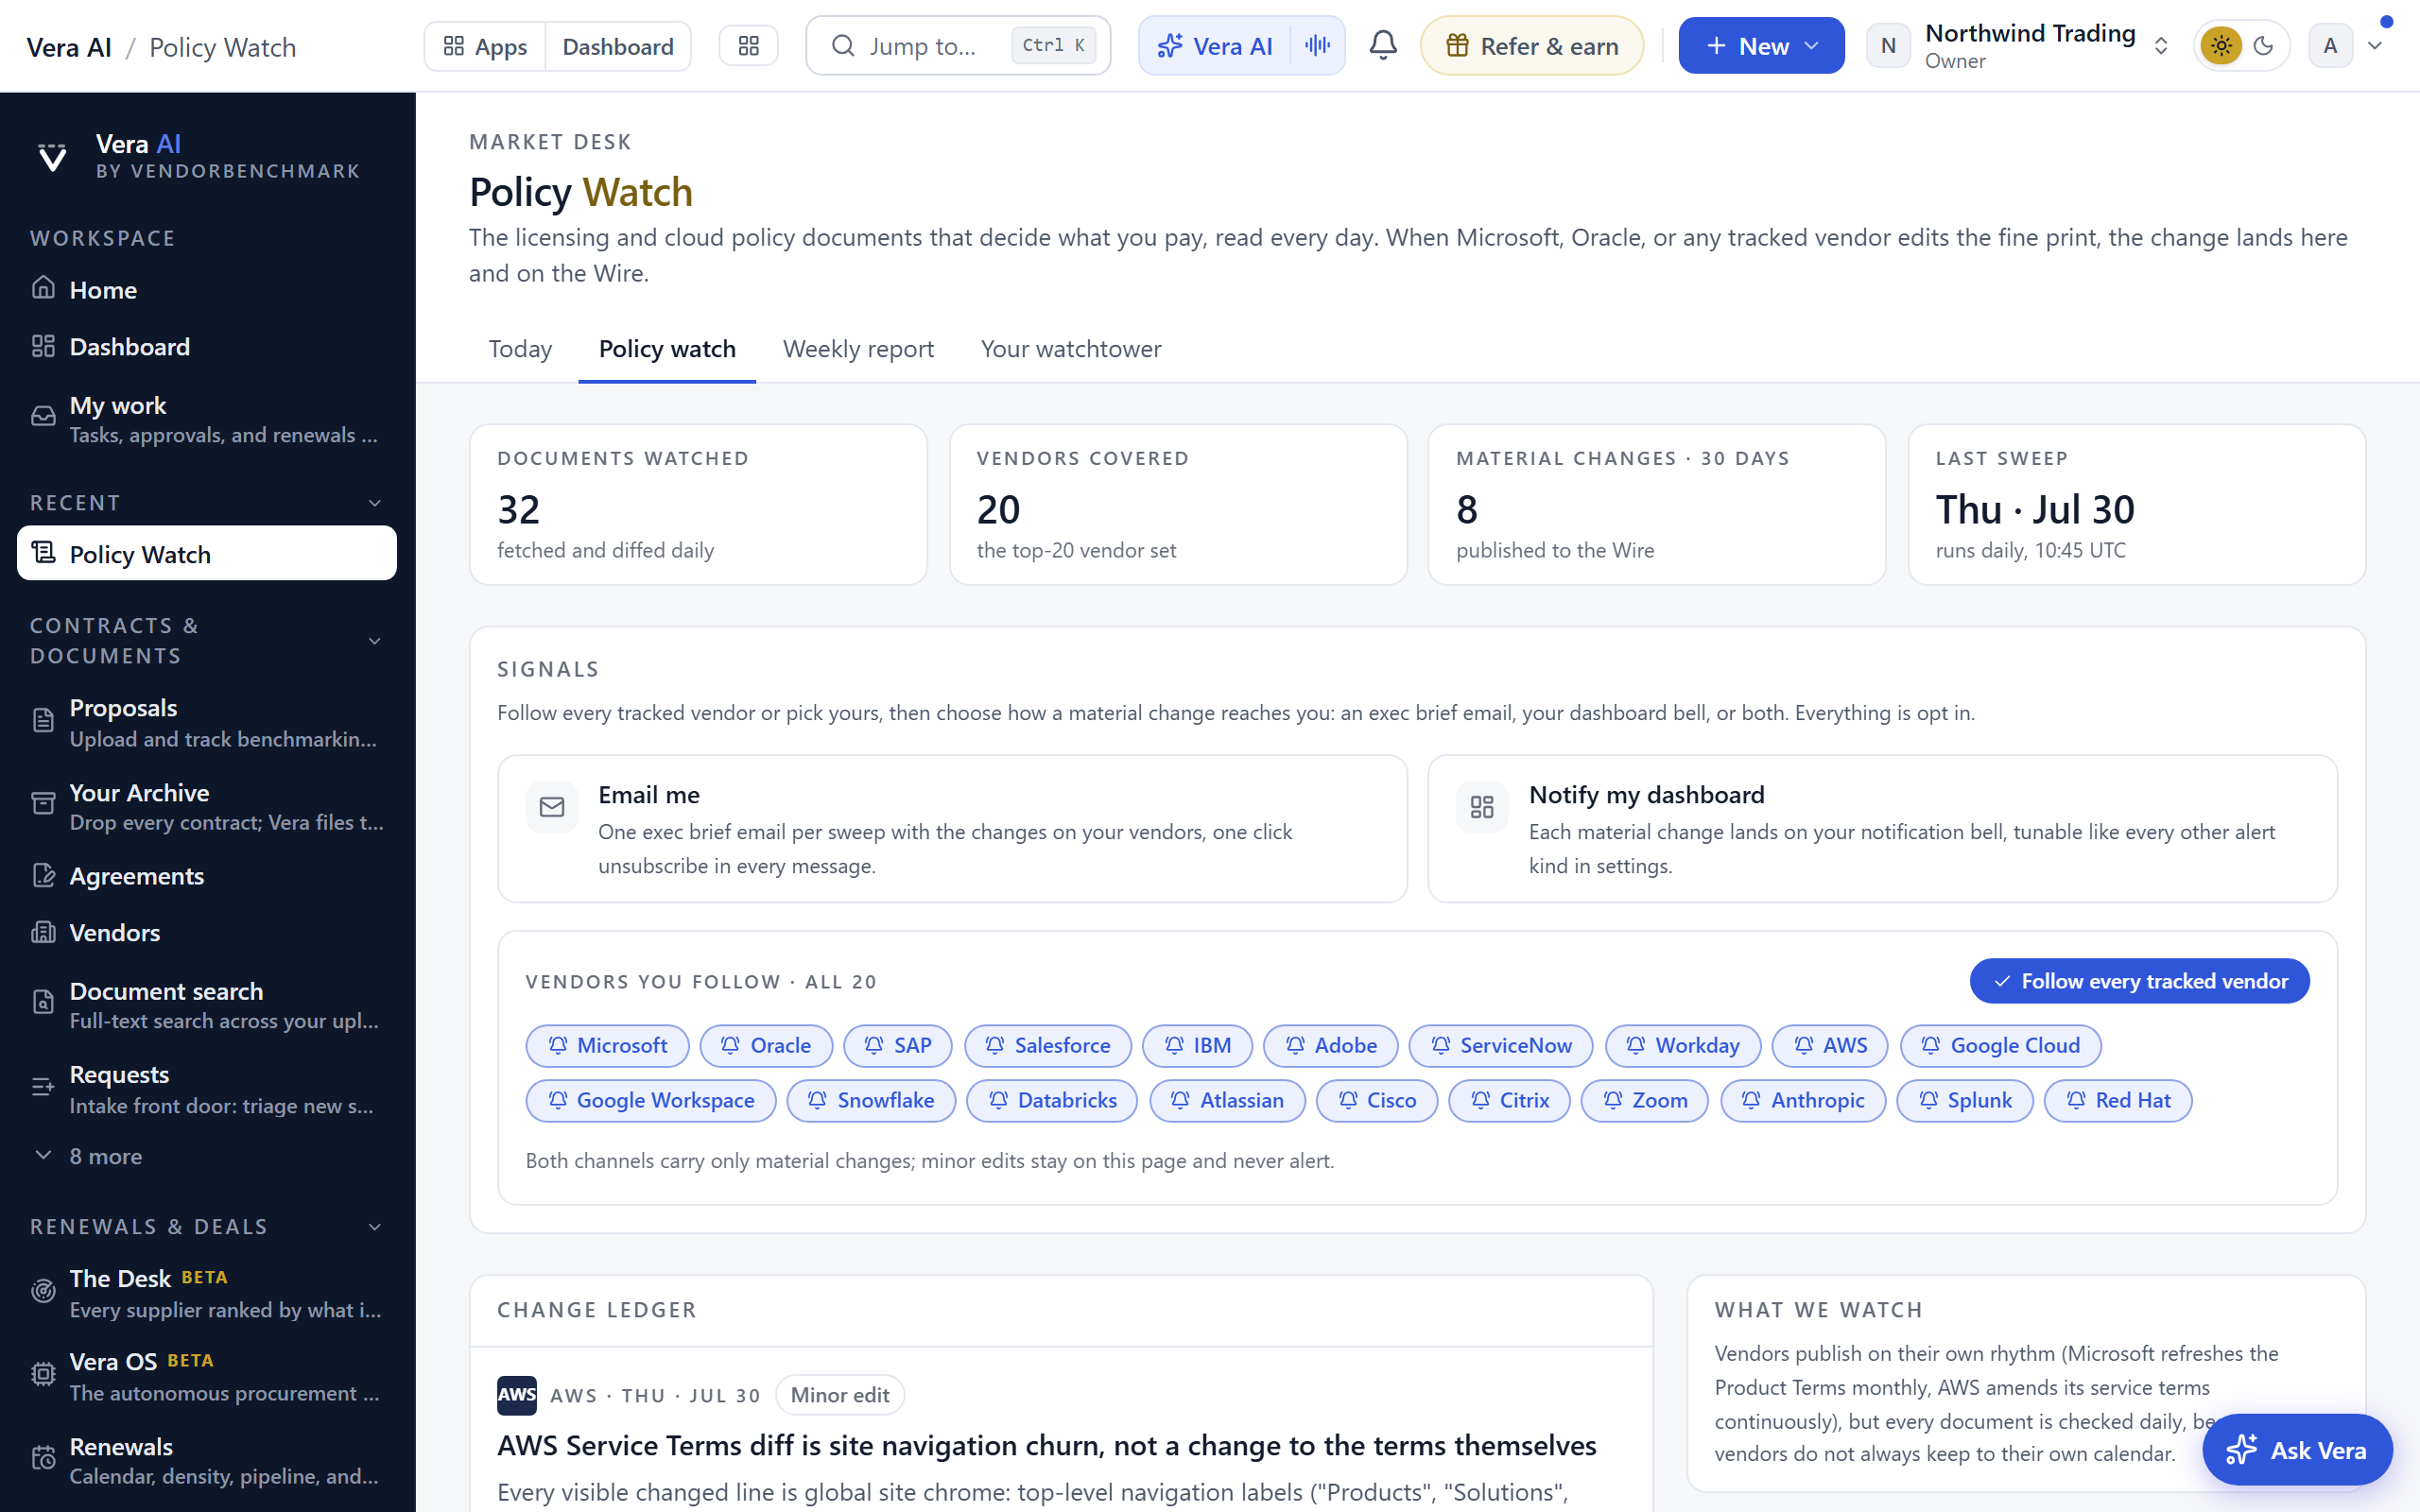The image size is (2420, 1512).
Task: Toggle following Databricks vendor chip
Action: (x=1052, y=1100)
